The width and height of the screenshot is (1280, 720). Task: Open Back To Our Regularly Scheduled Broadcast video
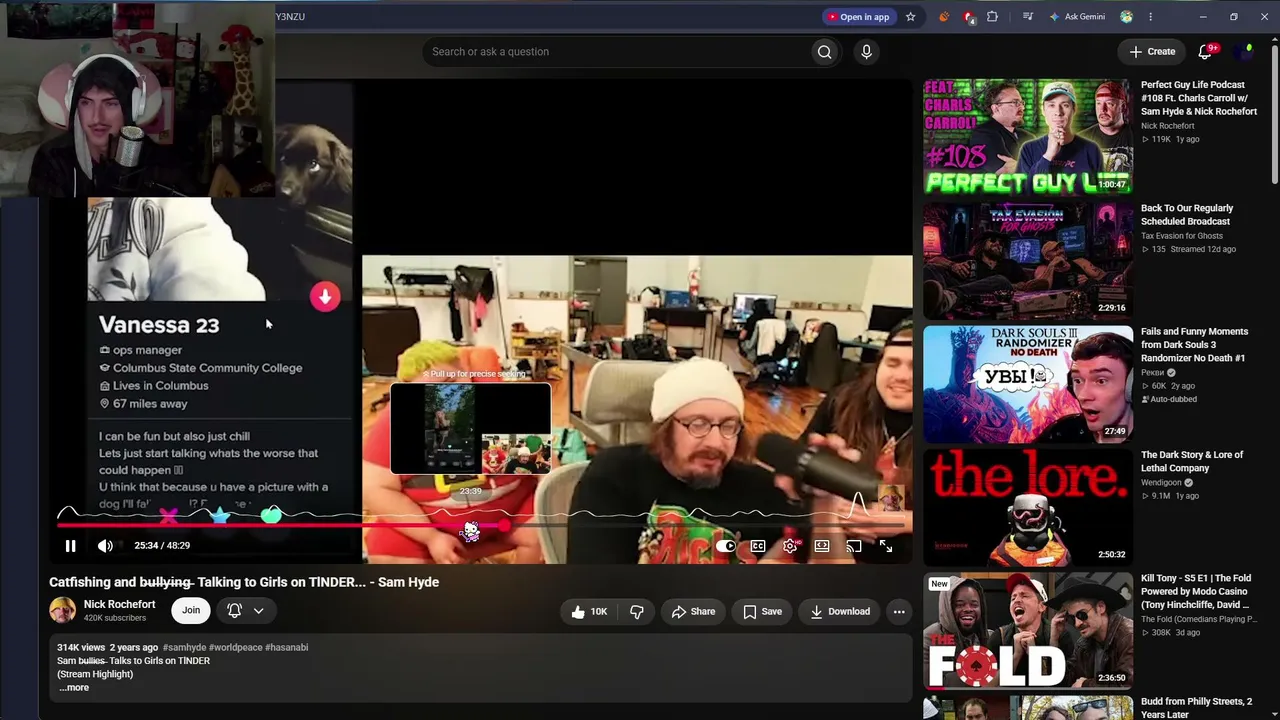coord(1187,215)
